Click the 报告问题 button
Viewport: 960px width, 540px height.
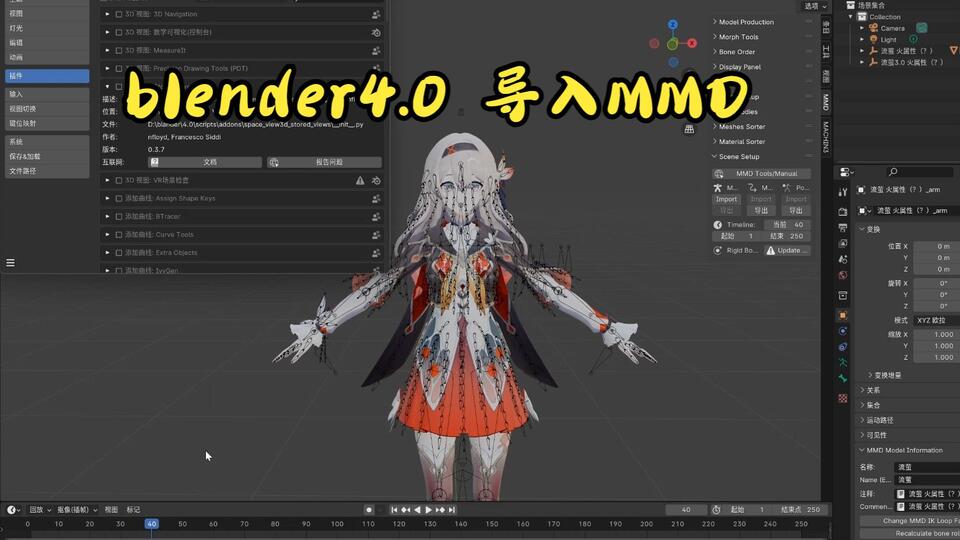324,162
